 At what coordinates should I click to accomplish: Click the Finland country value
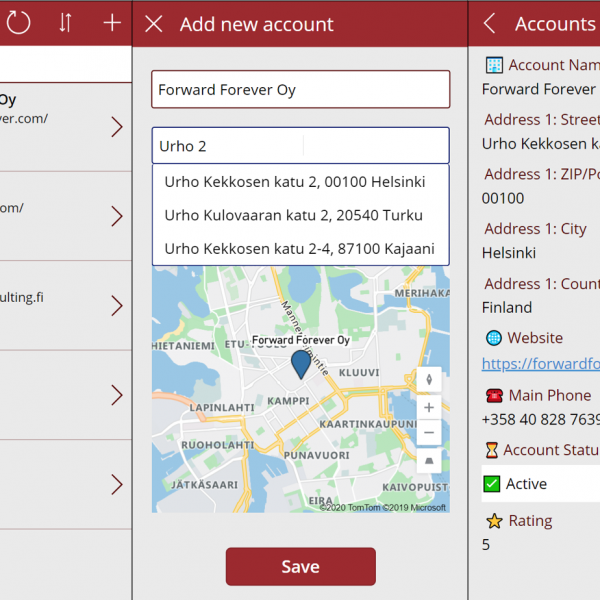pos(507,307)
